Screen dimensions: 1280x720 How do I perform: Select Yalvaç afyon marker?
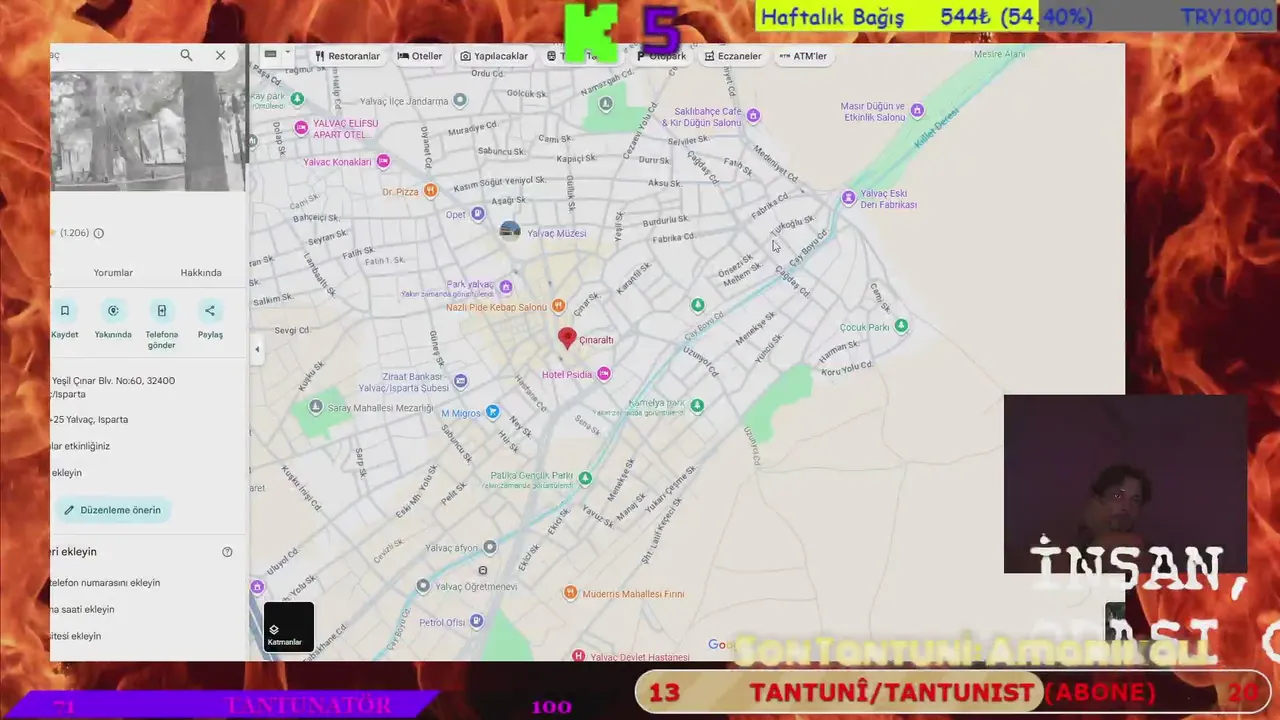pyautogui.click(x=489, y=547)
